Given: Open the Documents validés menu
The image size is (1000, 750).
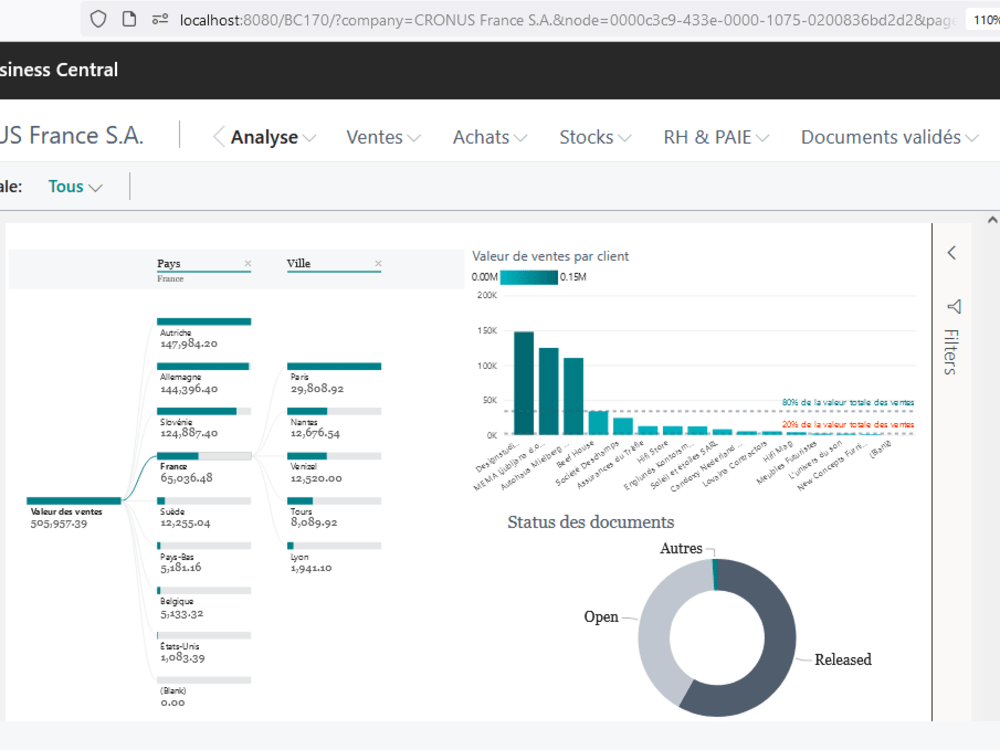Looking at the screenshot, I should click(x=890, y=137).
